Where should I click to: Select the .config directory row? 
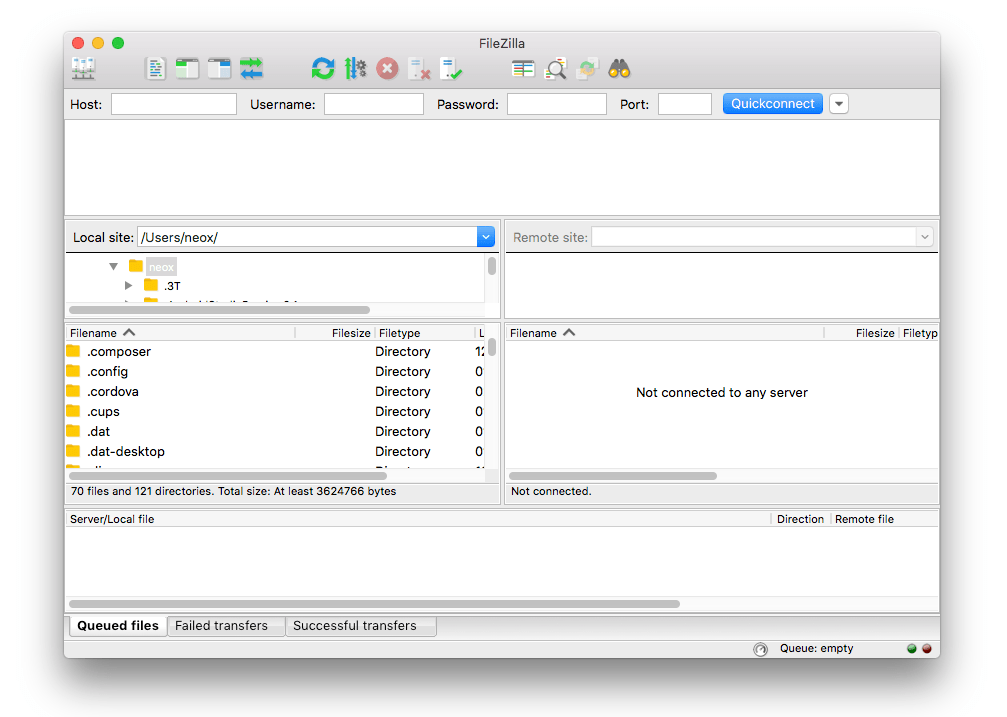pos(276,371)
